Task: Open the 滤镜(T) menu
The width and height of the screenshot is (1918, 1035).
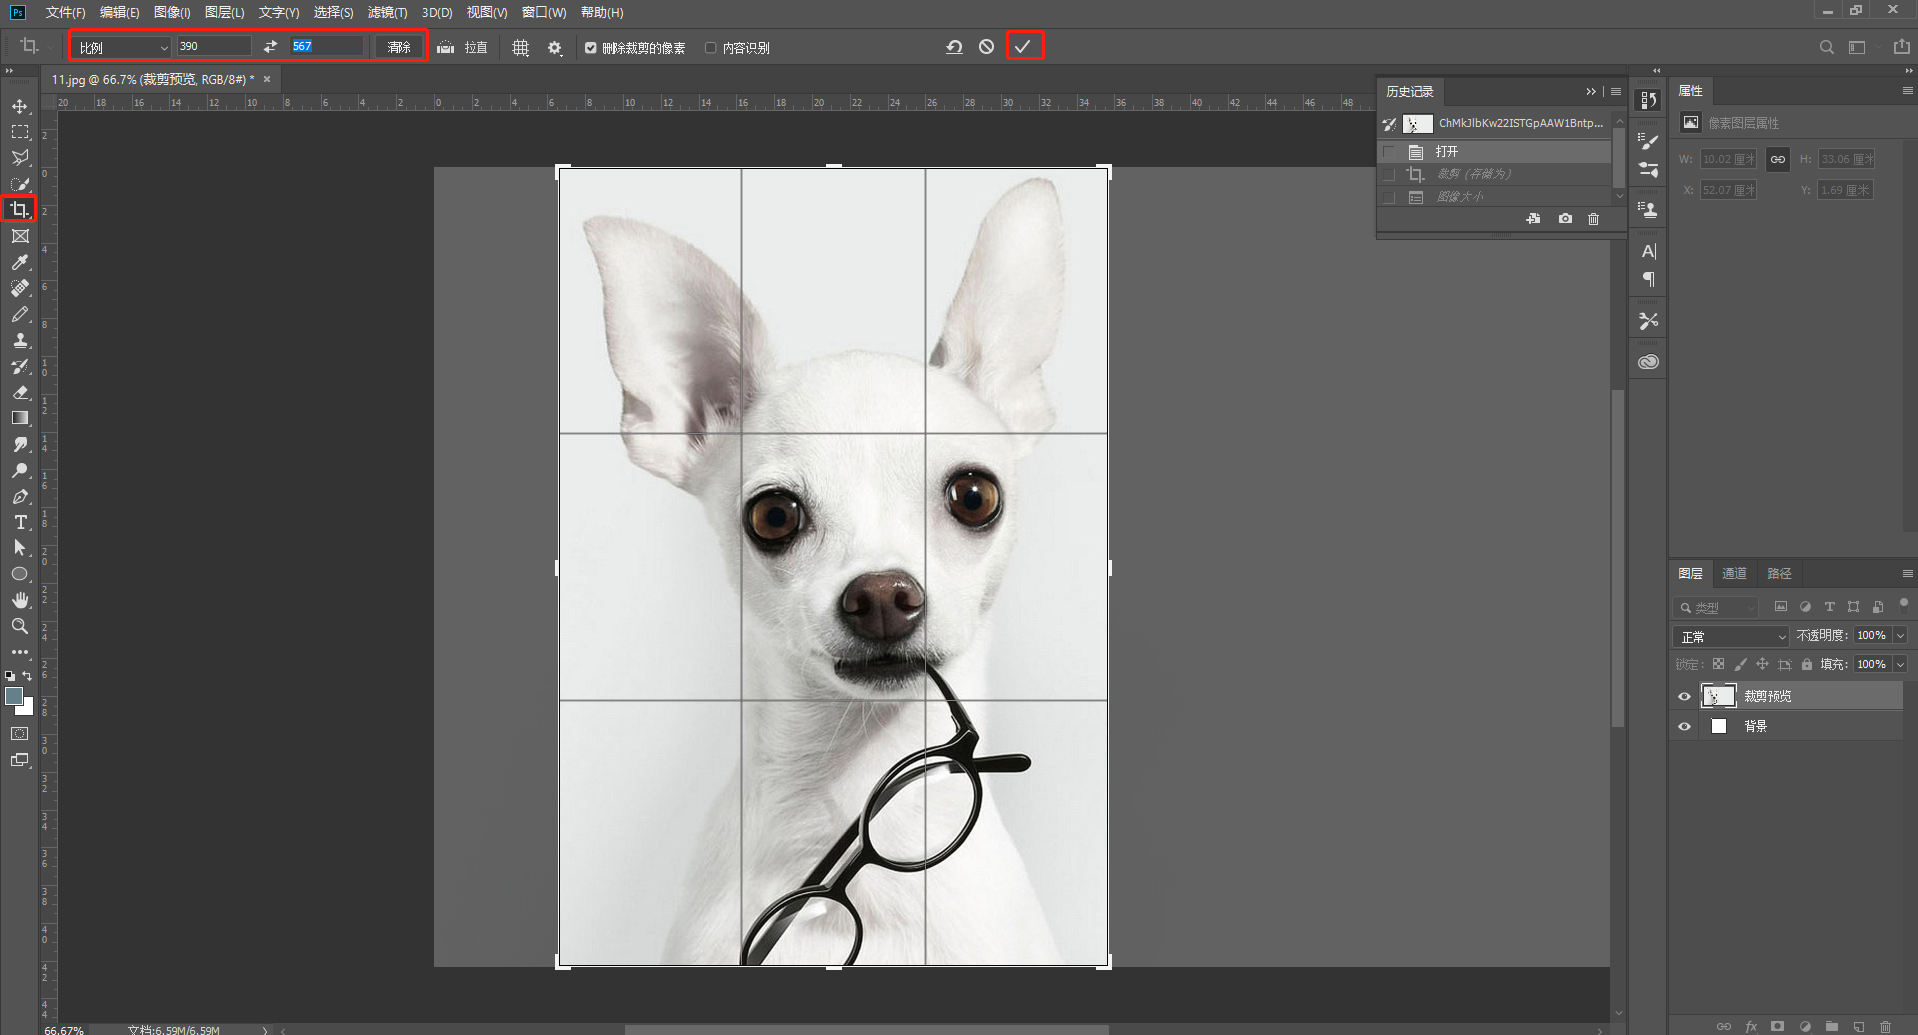Action: coord(387,13)
